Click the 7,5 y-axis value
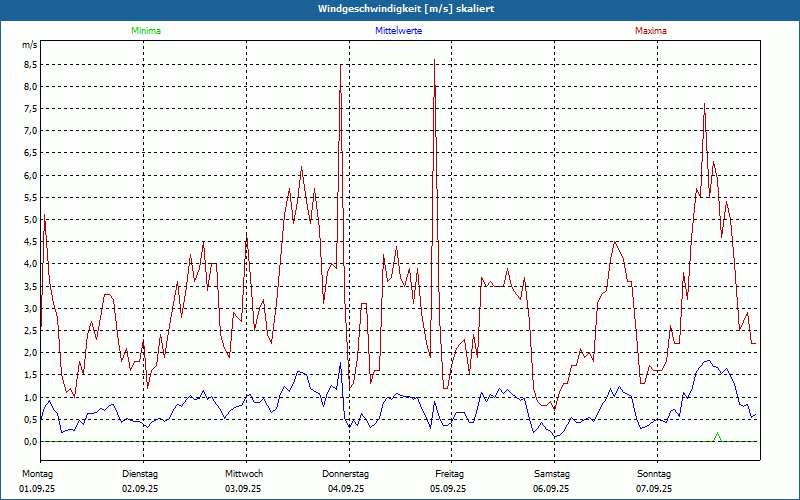Image resolution: width=800 pixels, height=500 pixels. coord(31,109)
